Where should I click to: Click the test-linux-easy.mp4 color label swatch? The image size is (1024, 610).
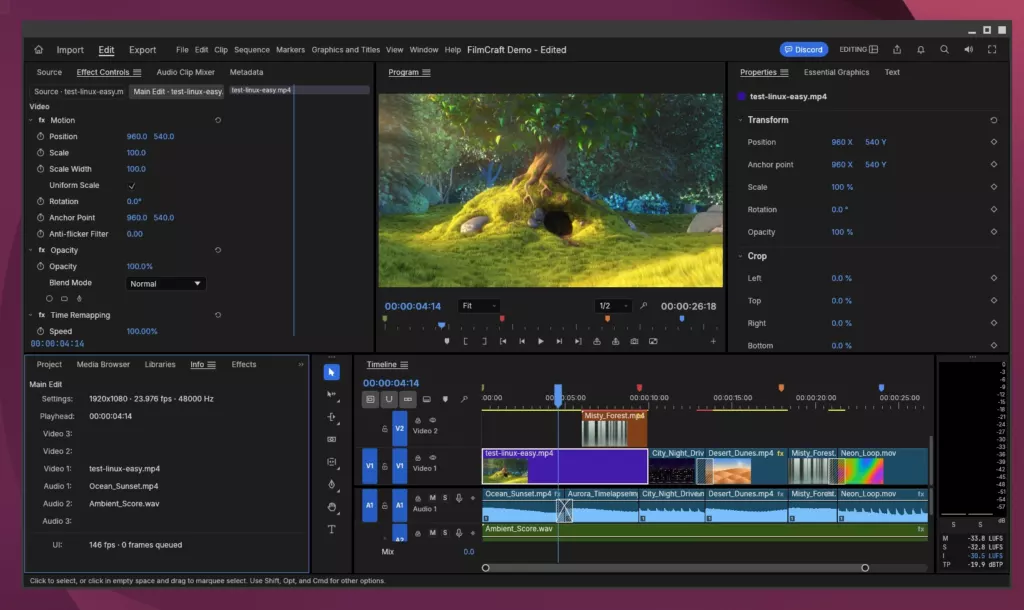point(741,96)
